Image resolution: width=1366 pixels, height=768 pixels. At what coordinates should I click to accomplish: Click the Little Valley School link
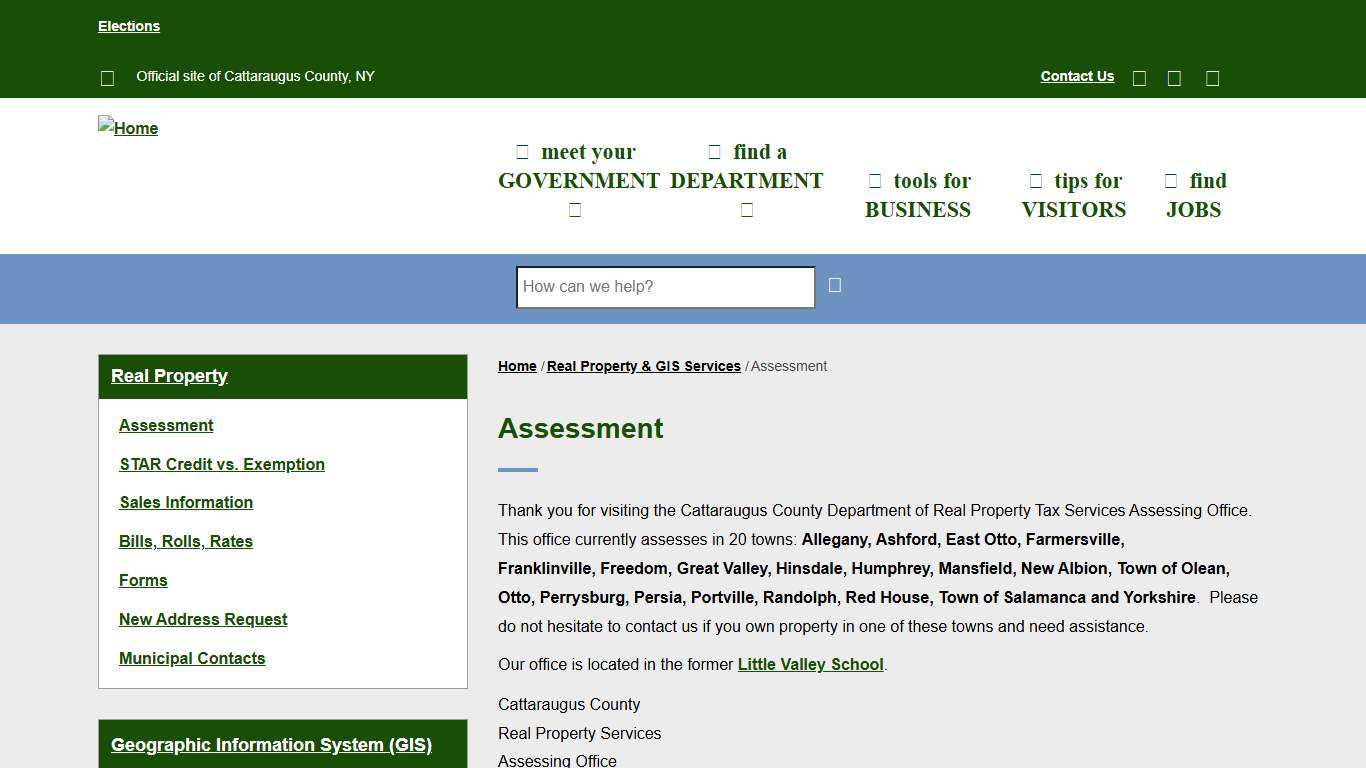coord(810,664)
